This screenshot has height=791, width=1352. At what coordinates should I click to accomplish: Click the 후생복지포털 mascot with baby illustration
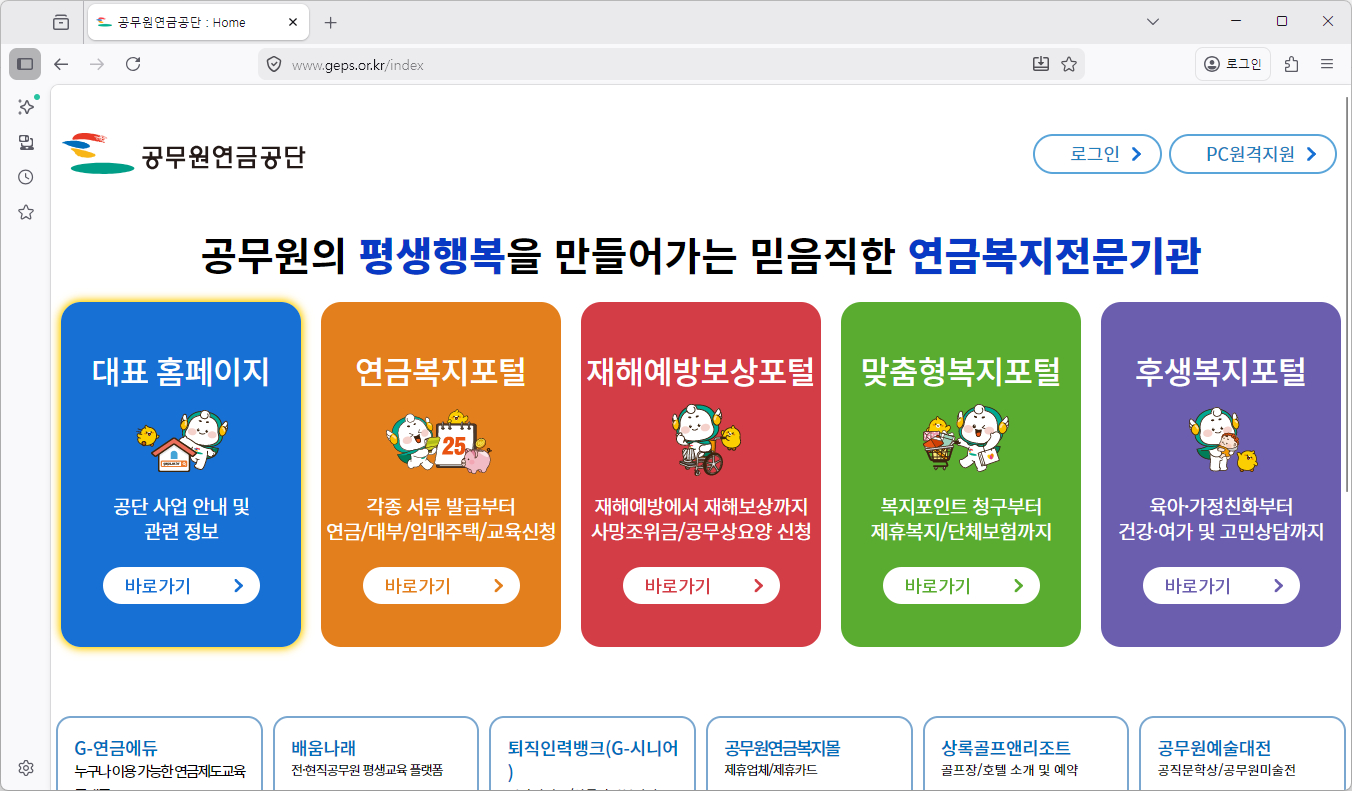1222,440
